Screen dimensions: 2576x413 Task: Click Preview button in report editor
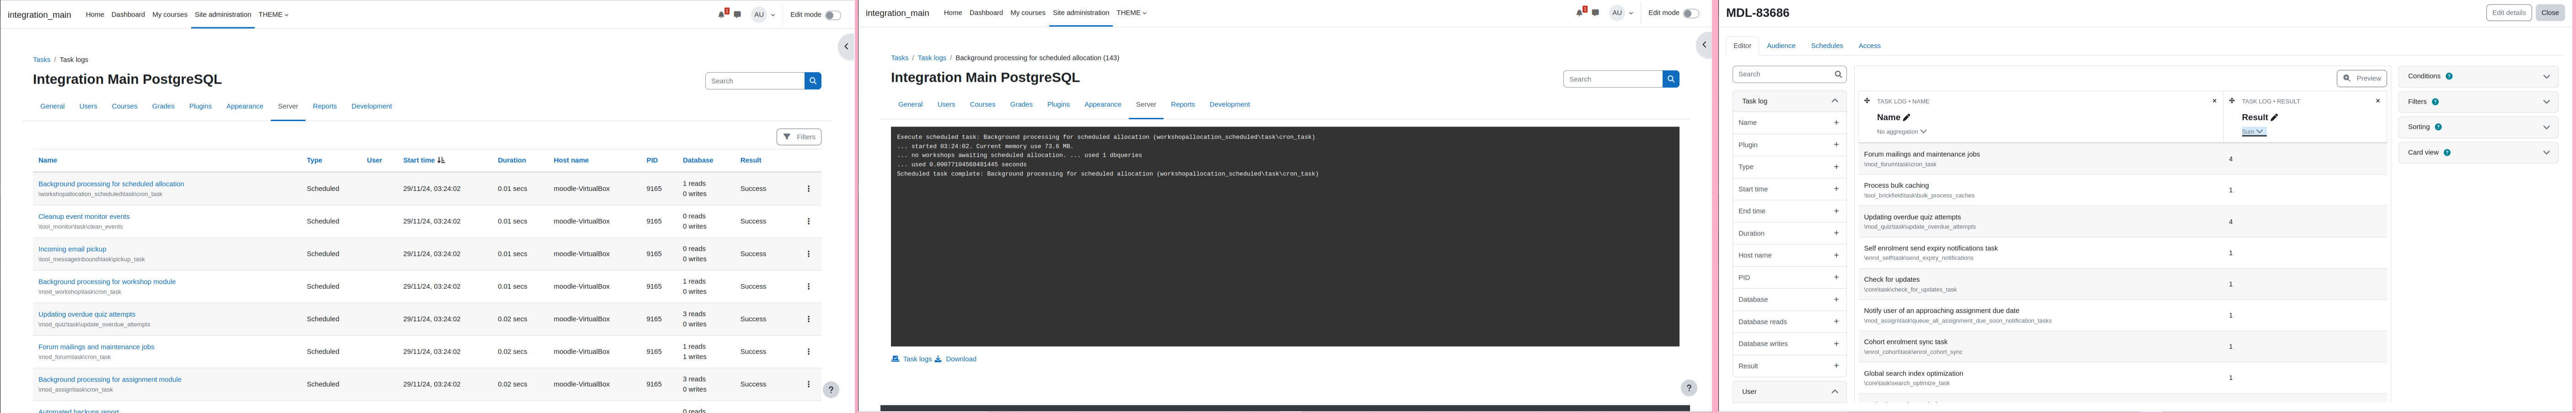click(2362, 78)
